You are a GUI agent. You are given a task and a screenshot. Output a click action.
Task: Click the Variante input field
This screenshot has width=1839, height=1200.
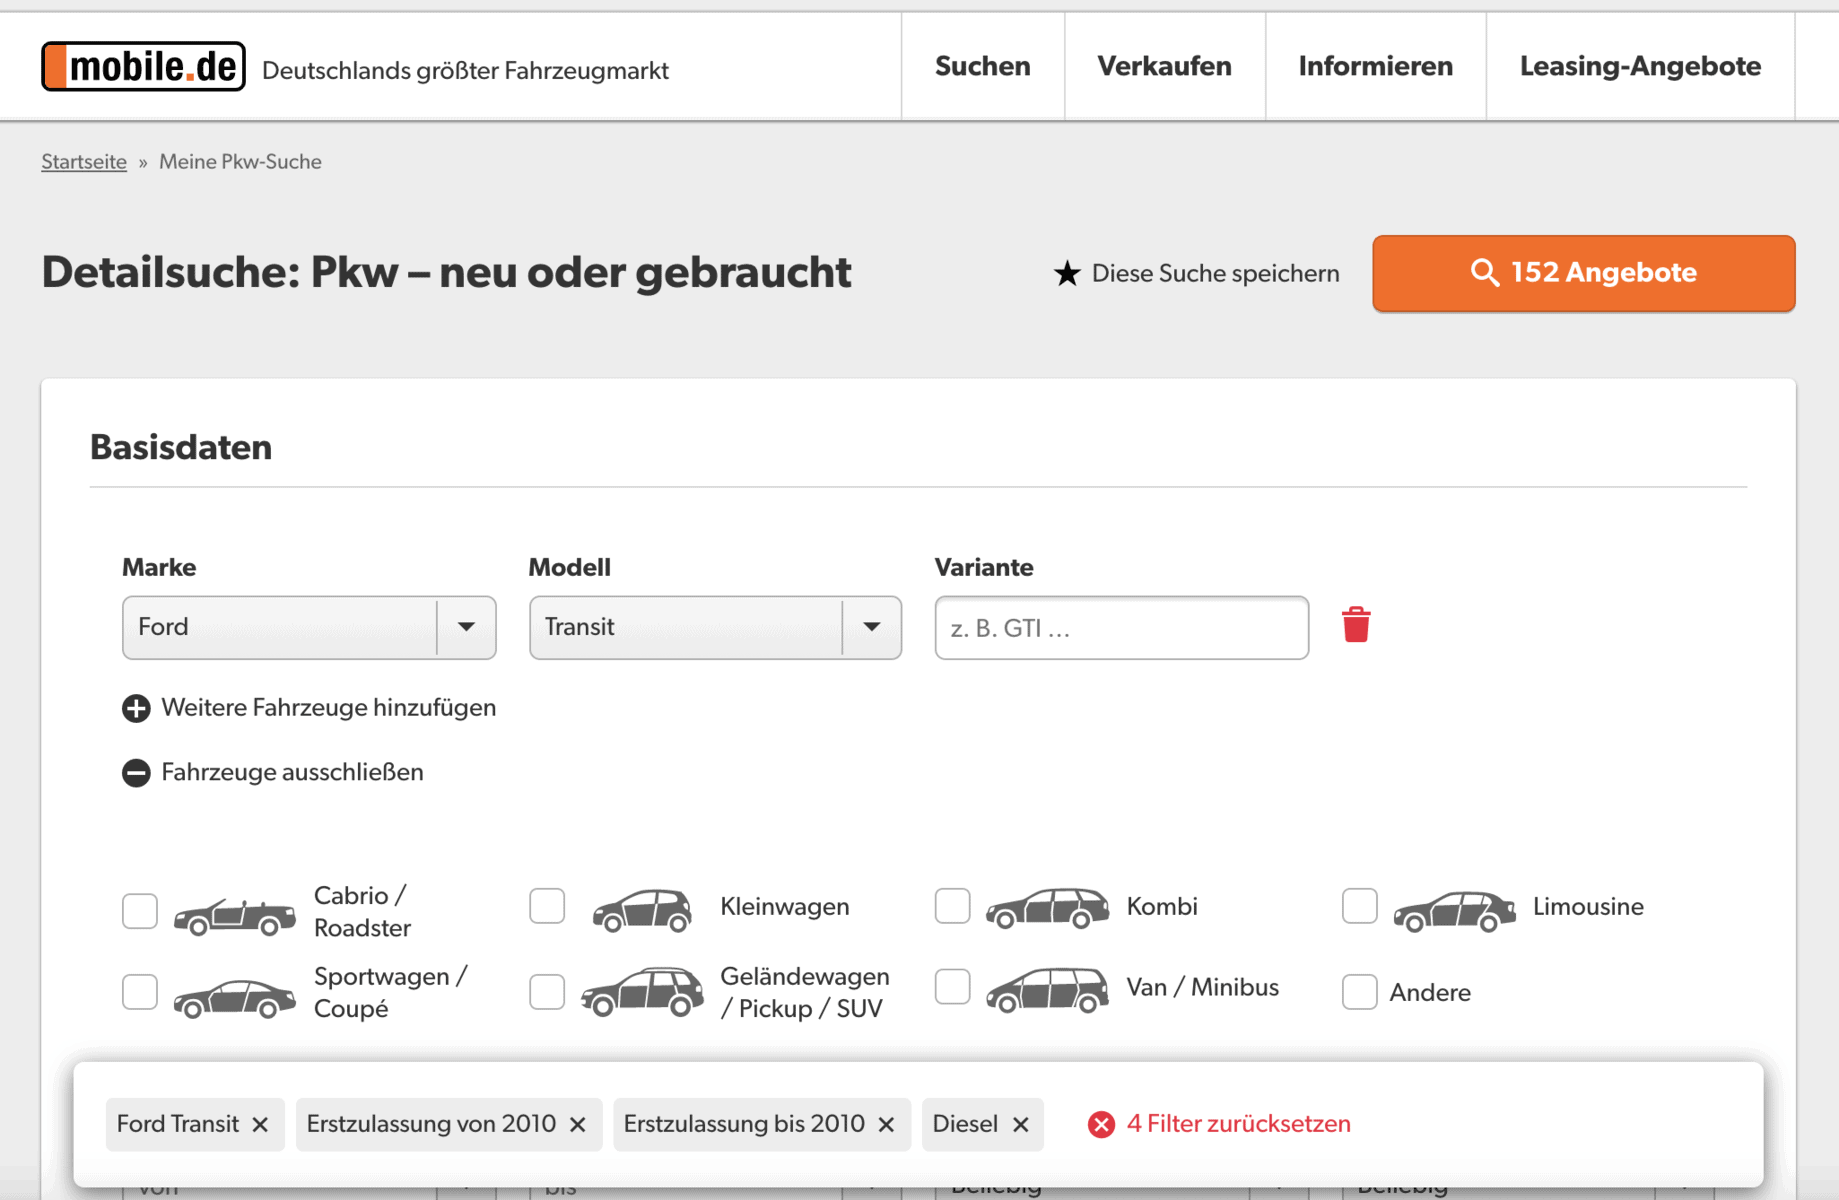tap(1122, 628)
